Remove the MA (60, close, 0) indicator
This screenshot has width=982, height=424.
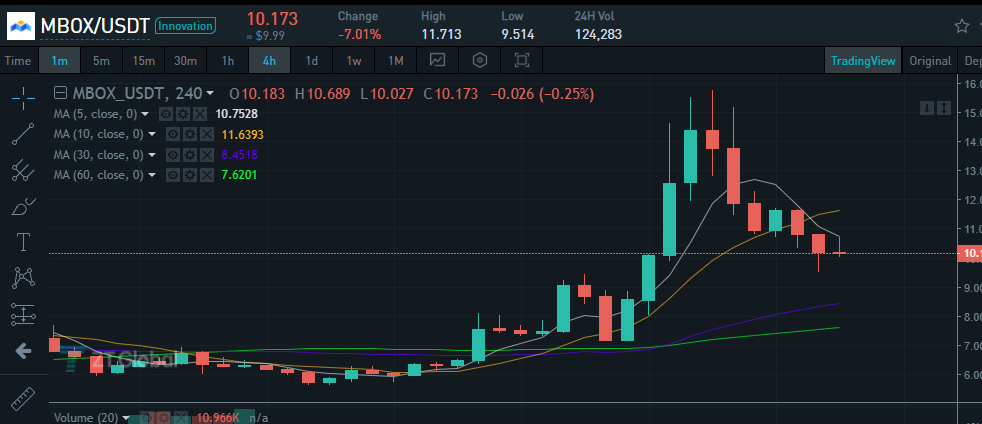pyautogui.click(x=205, y=175)
